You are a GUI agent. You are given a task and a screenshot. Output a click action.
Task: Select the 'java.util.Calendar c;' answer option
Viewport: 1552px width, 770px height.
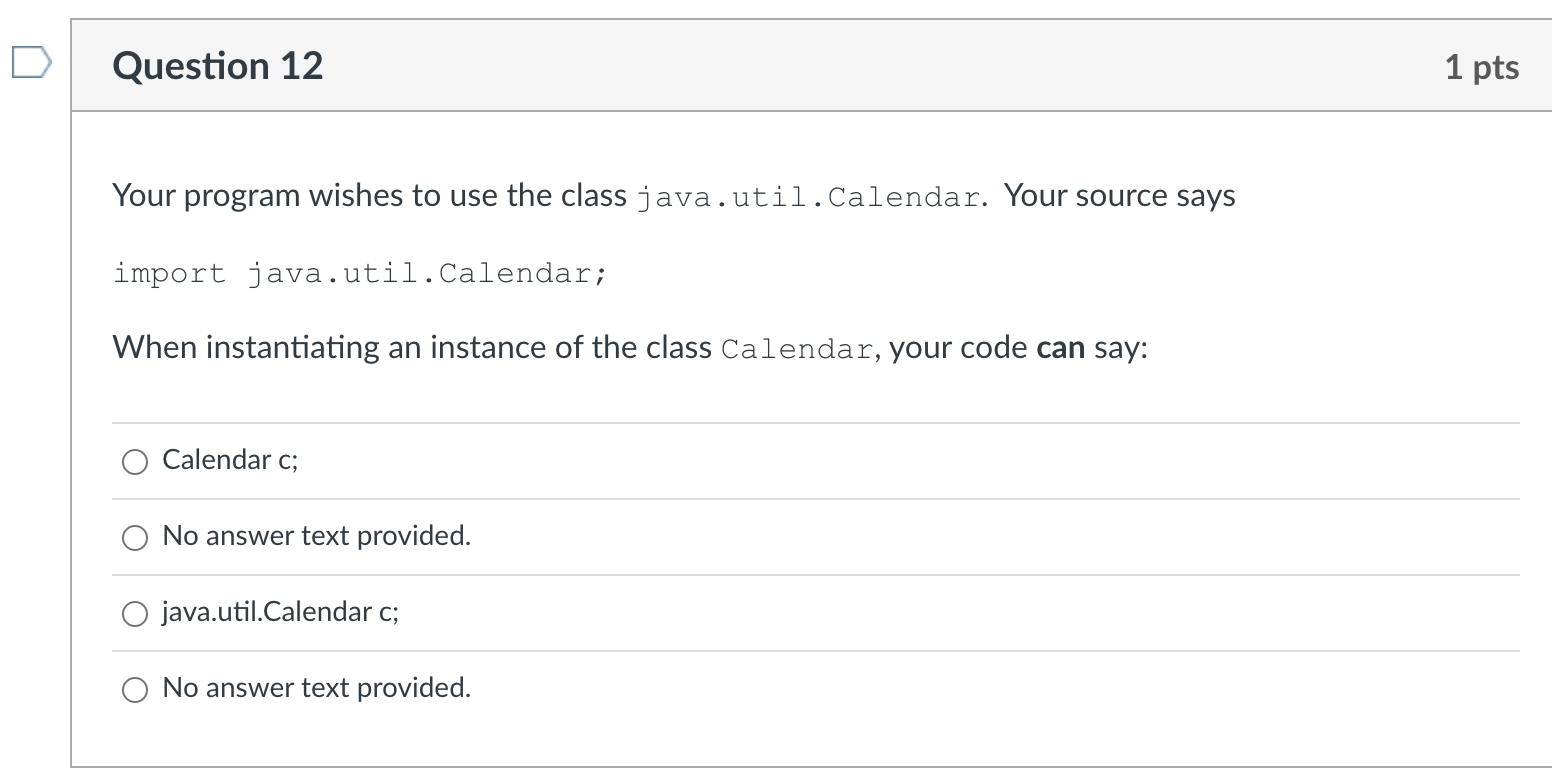pos(134,613)
